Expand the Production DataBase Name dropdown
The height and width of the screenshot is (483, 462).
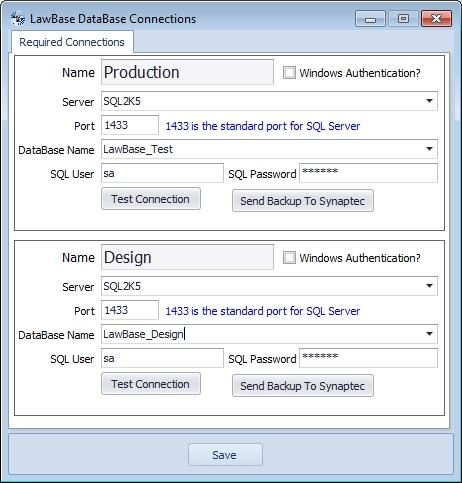click(429, 149)
